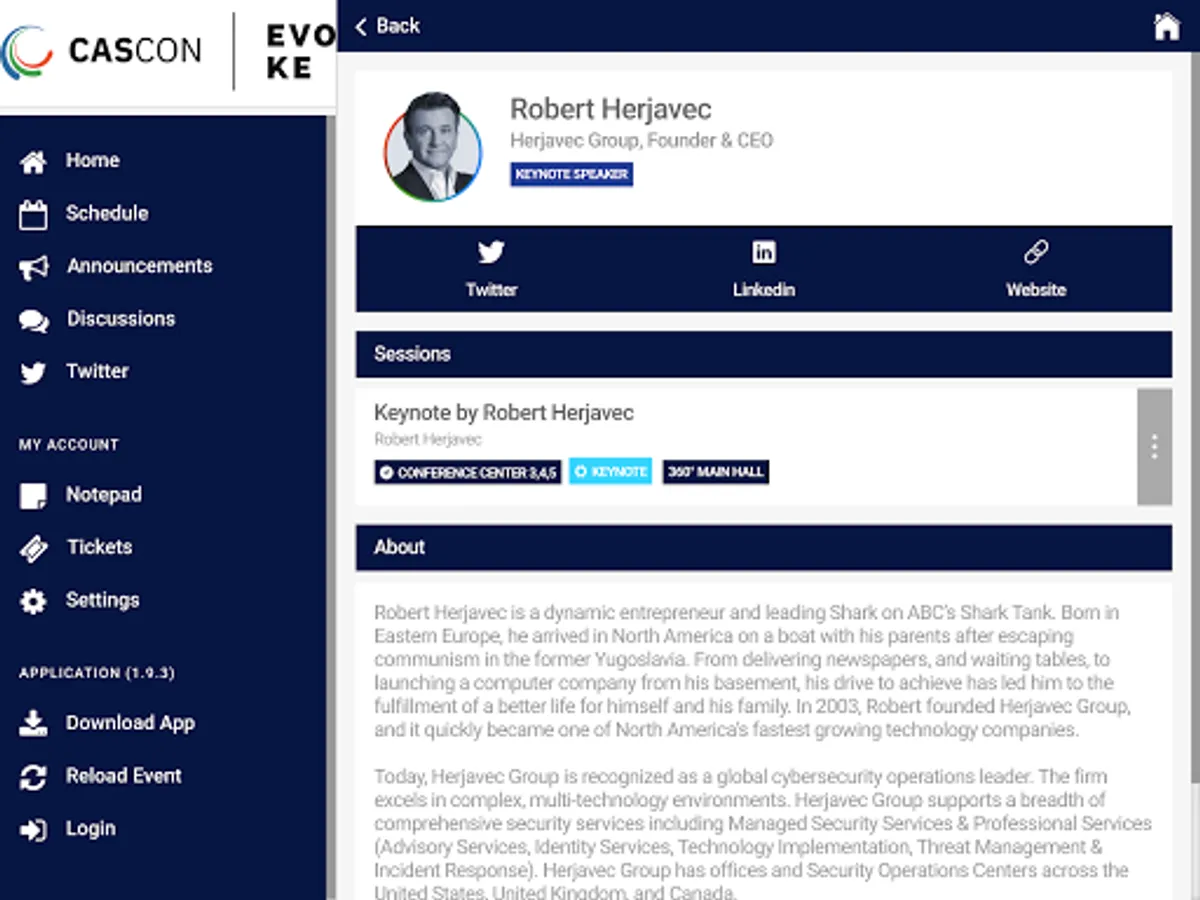Screen dimensions: 1200x900
Task: Click Robert Herjavec's profile photo
Action: point(433,147)
